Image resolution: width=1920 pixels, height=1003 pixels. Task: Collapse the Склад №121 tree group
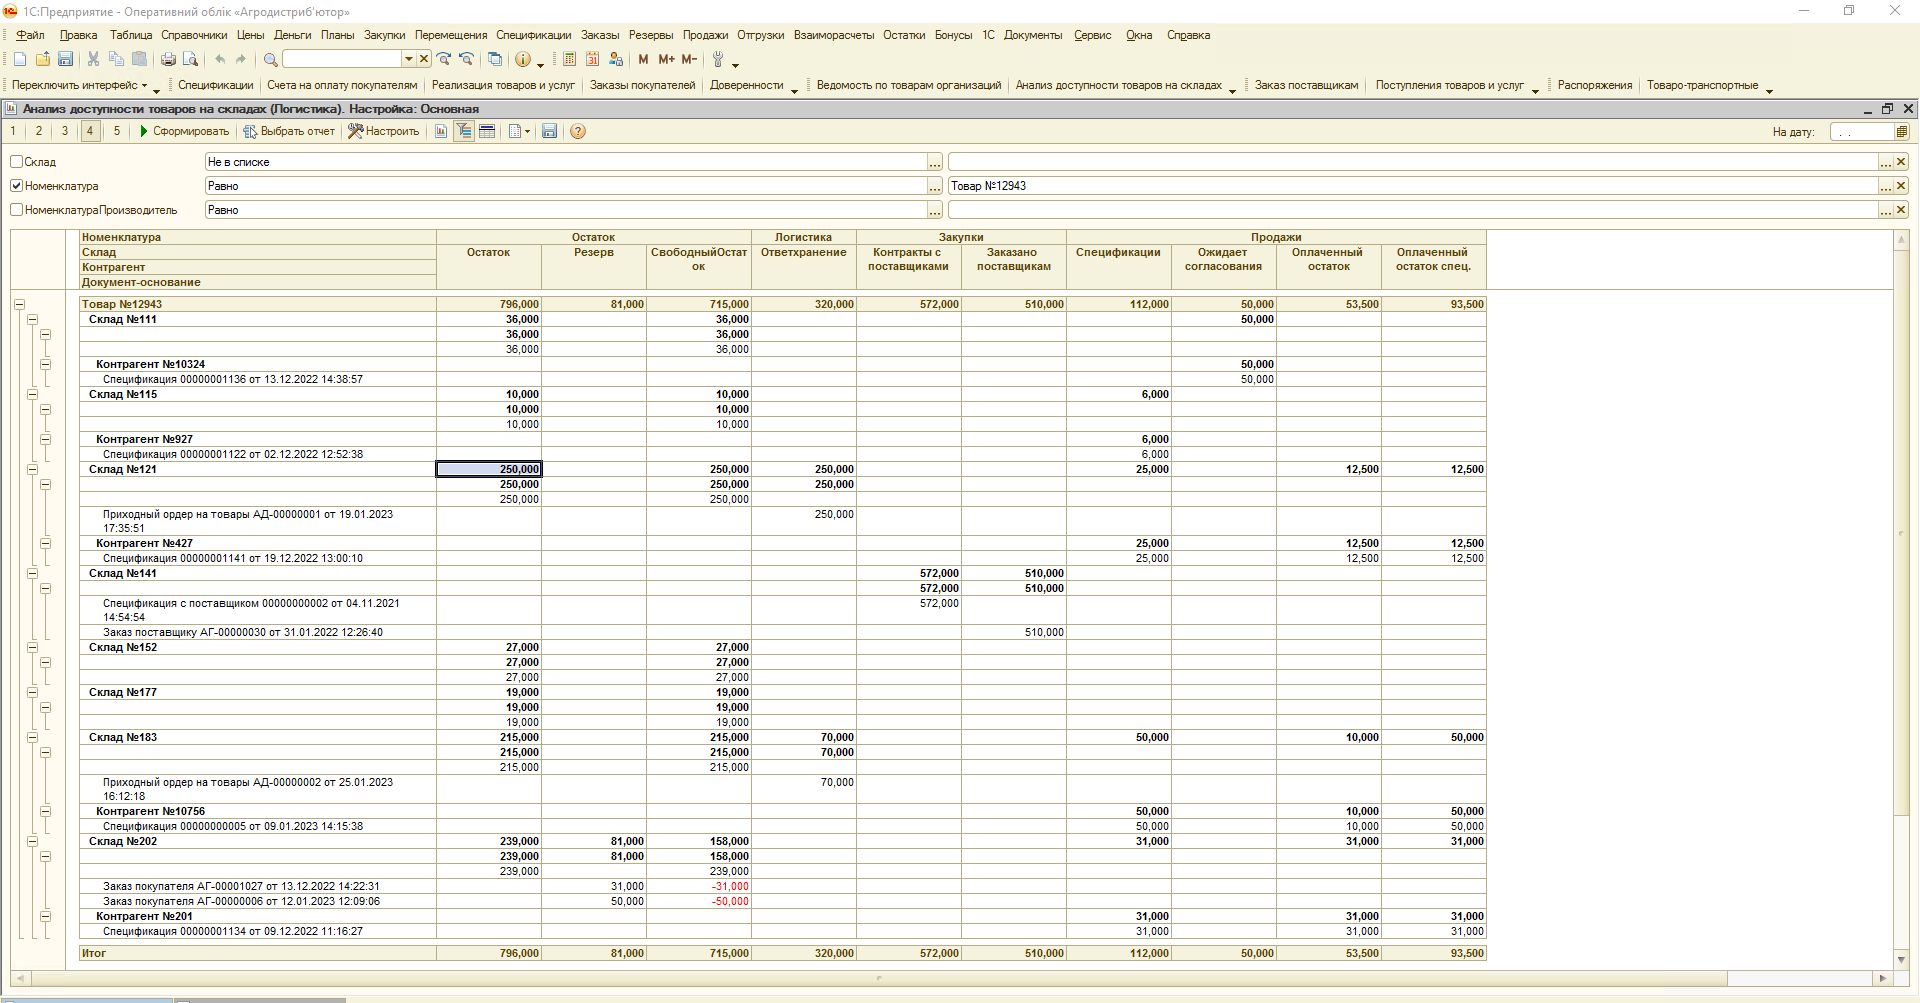(32, 470)
